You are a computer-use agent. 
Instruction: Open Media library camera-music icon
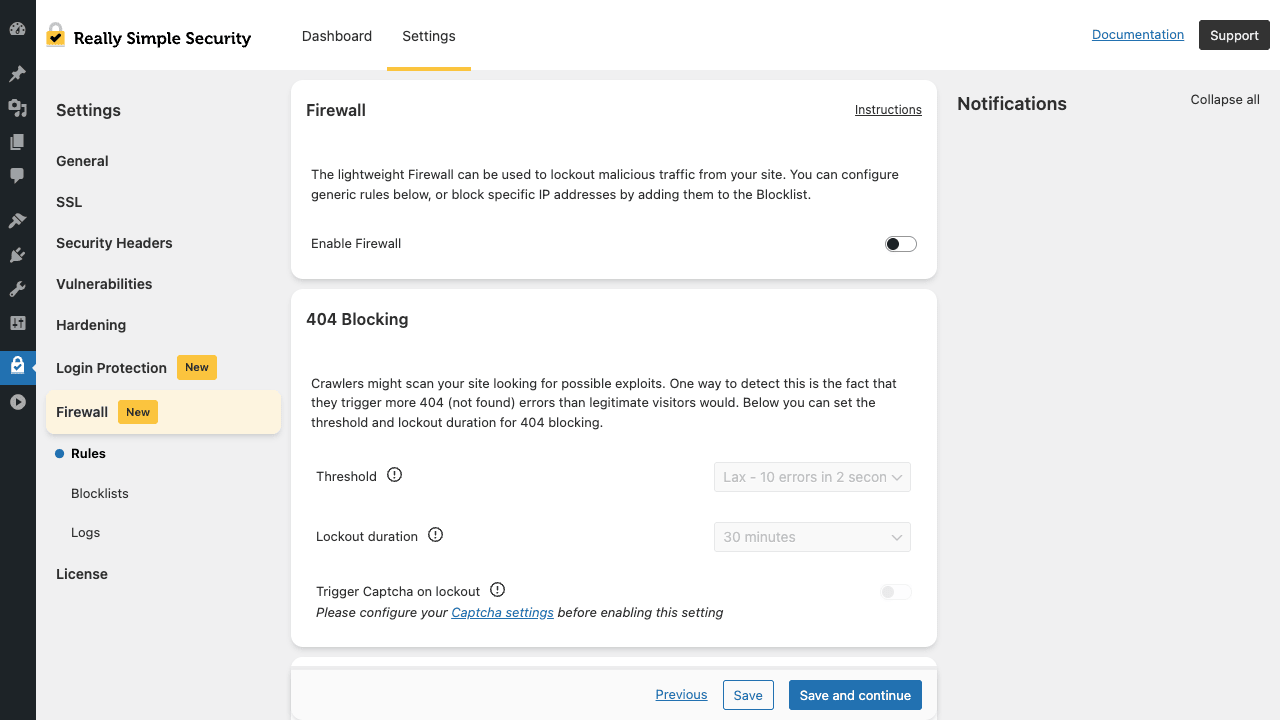click(x=17, y=108)
